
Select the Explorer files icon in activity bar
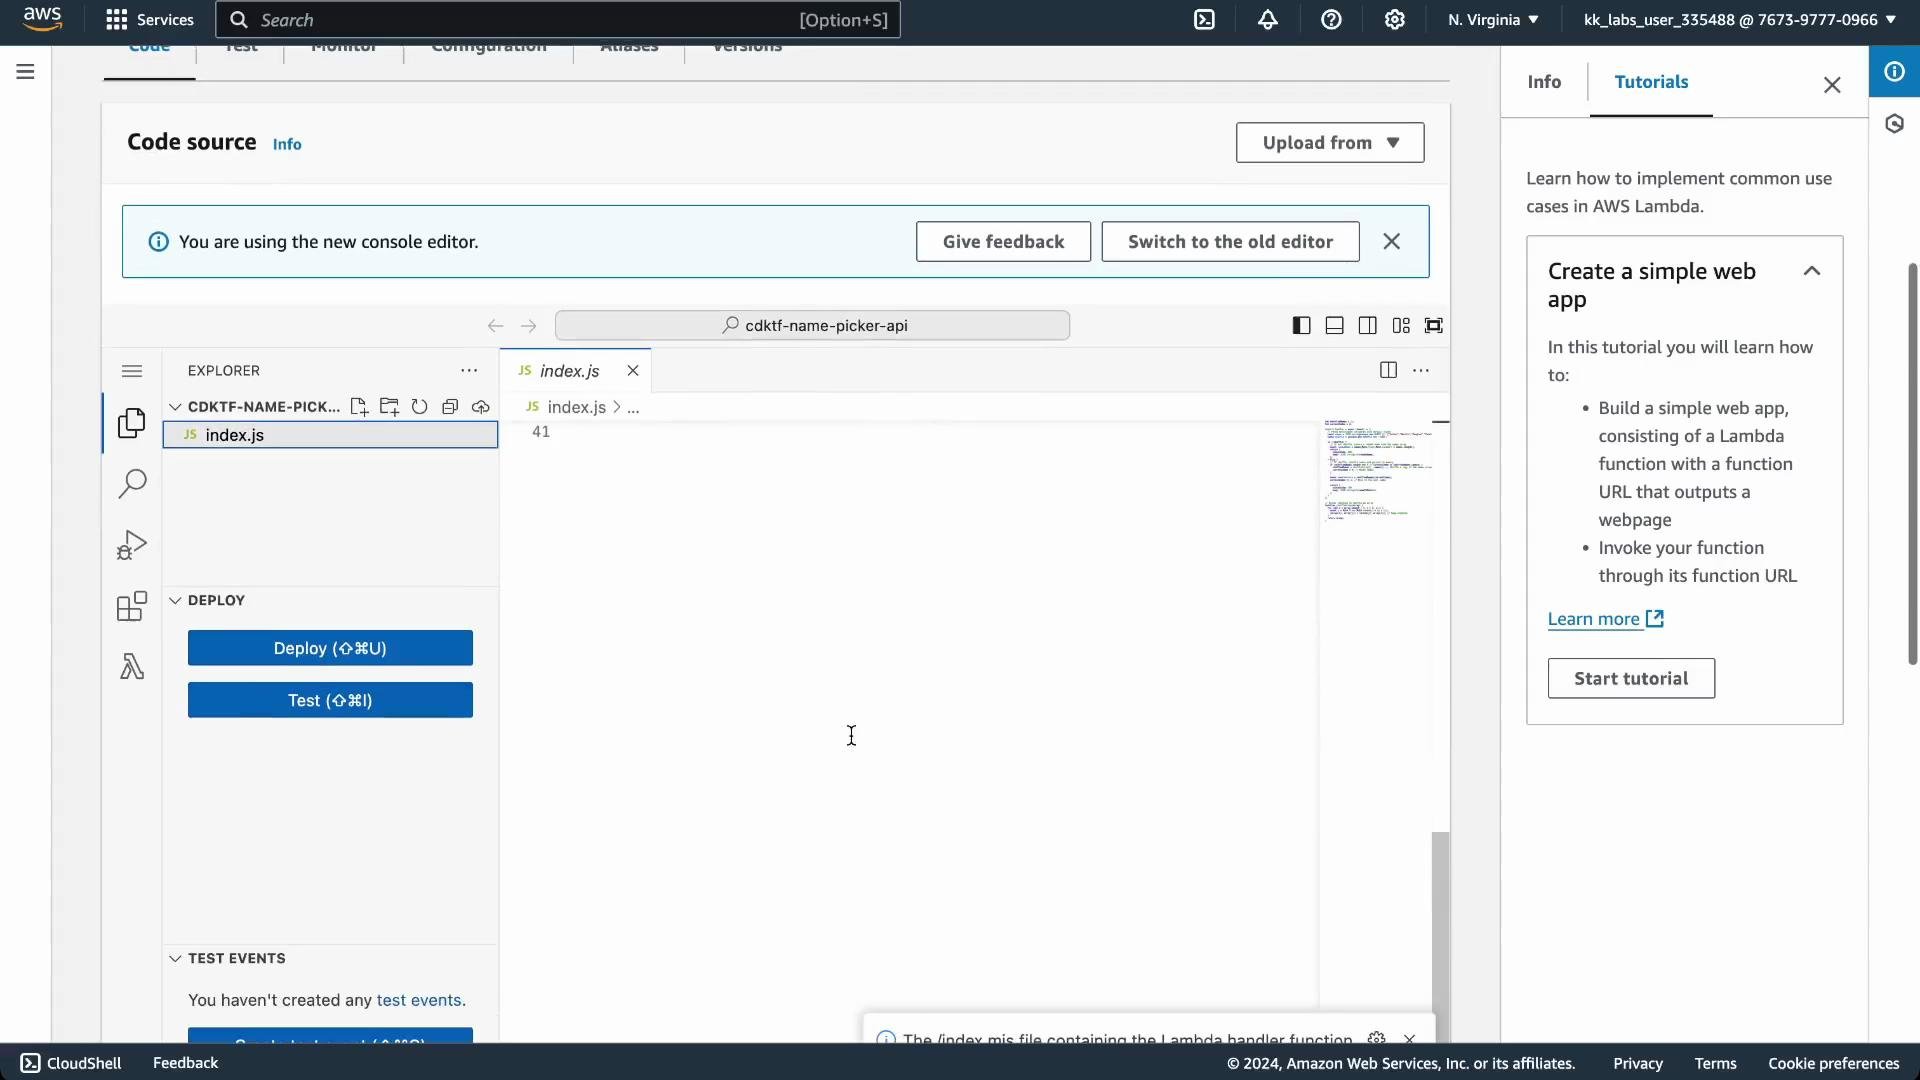[x=132, y=423]
